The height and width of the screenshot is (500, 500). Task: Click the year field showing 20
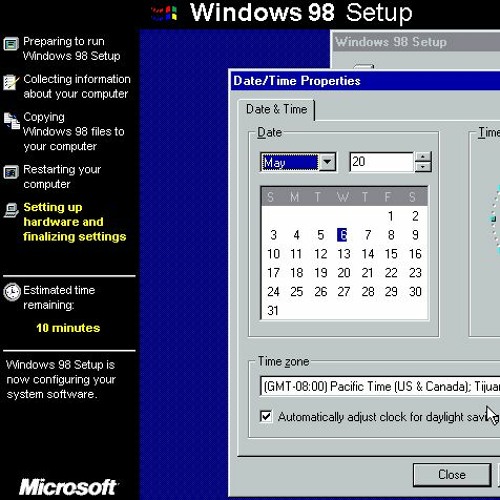click(x=382, y=162)
